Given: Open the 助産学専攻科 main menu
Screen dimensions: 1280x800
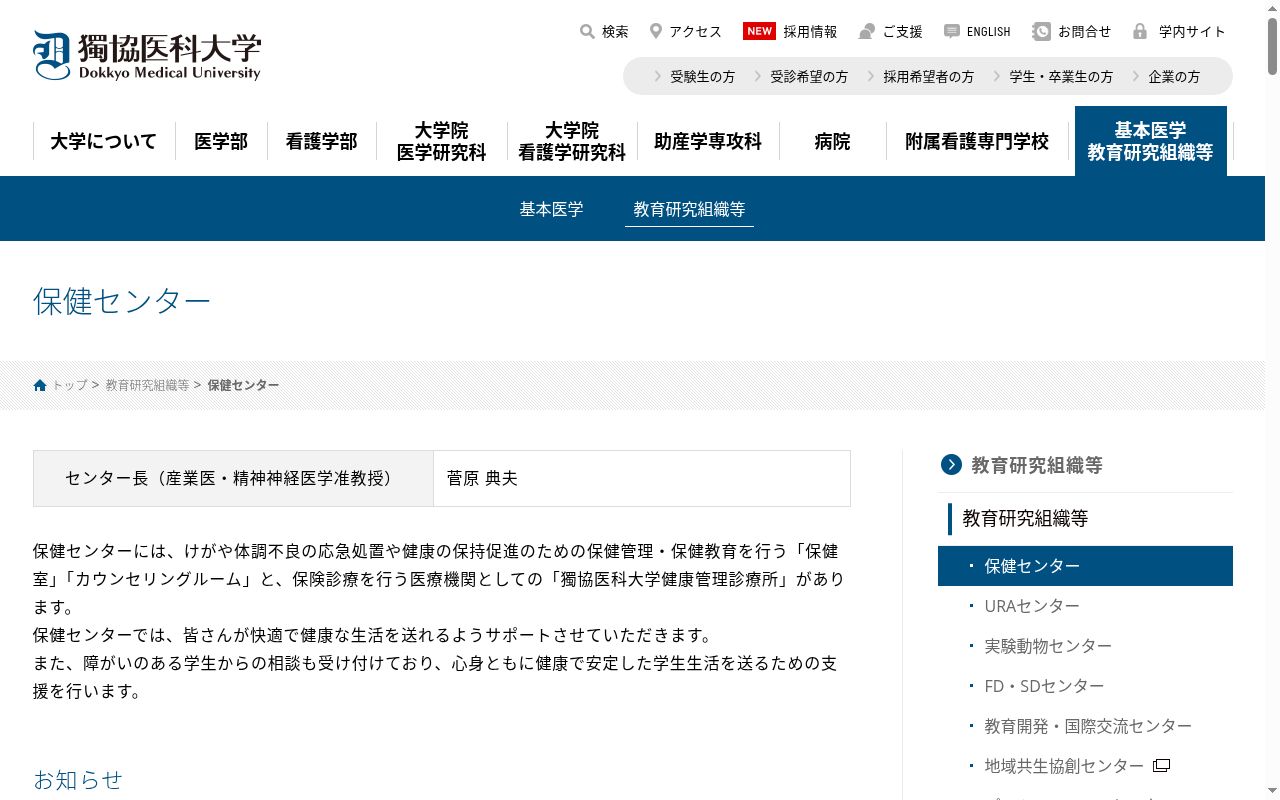Looking at the screenshot, I should pyautogui.click(x=708, y=141).
